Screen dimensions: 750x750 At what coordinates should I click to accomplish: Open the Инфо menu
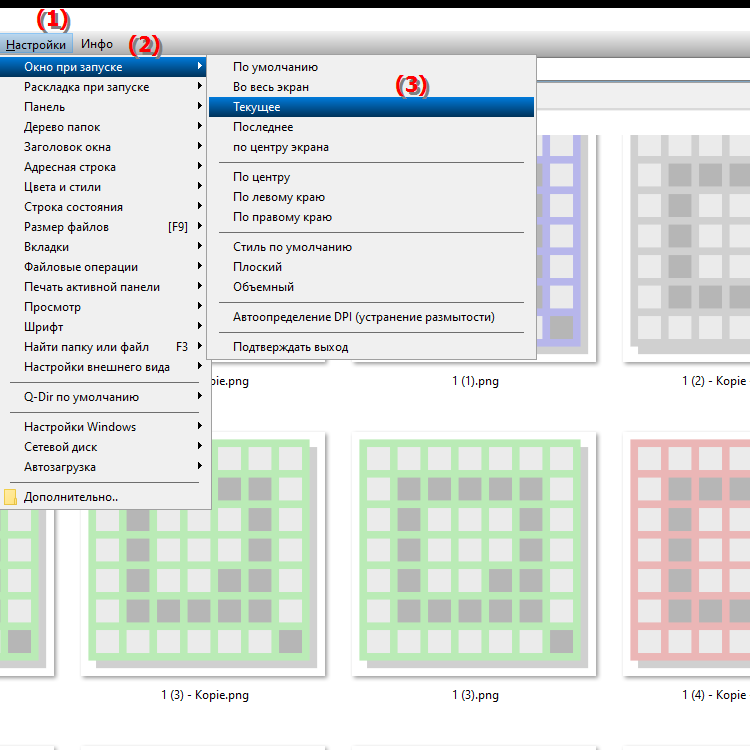(x=97, y=44)
